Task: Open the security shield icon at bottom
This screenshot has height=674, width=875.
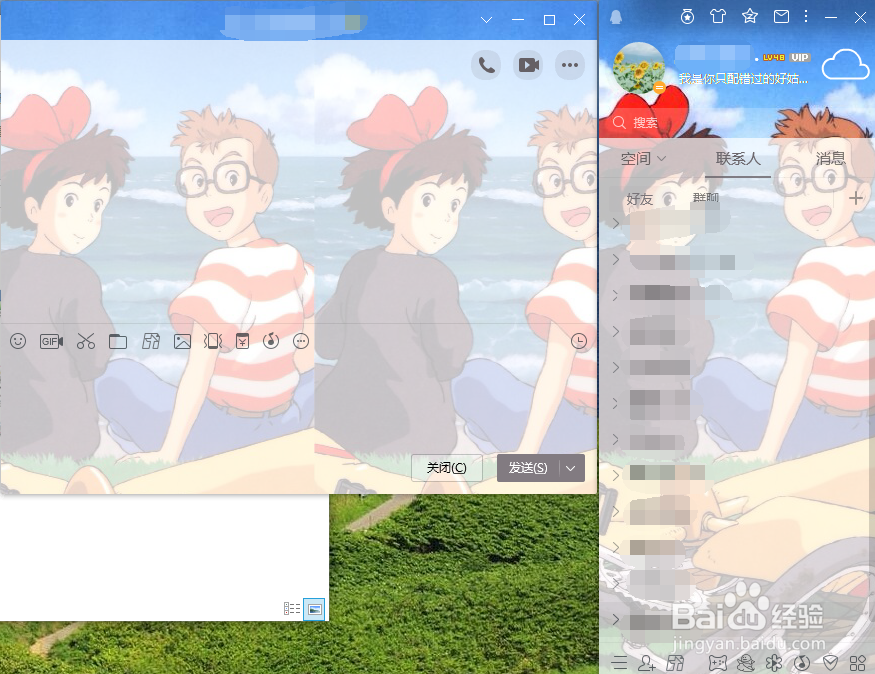Action: (830, 663)
